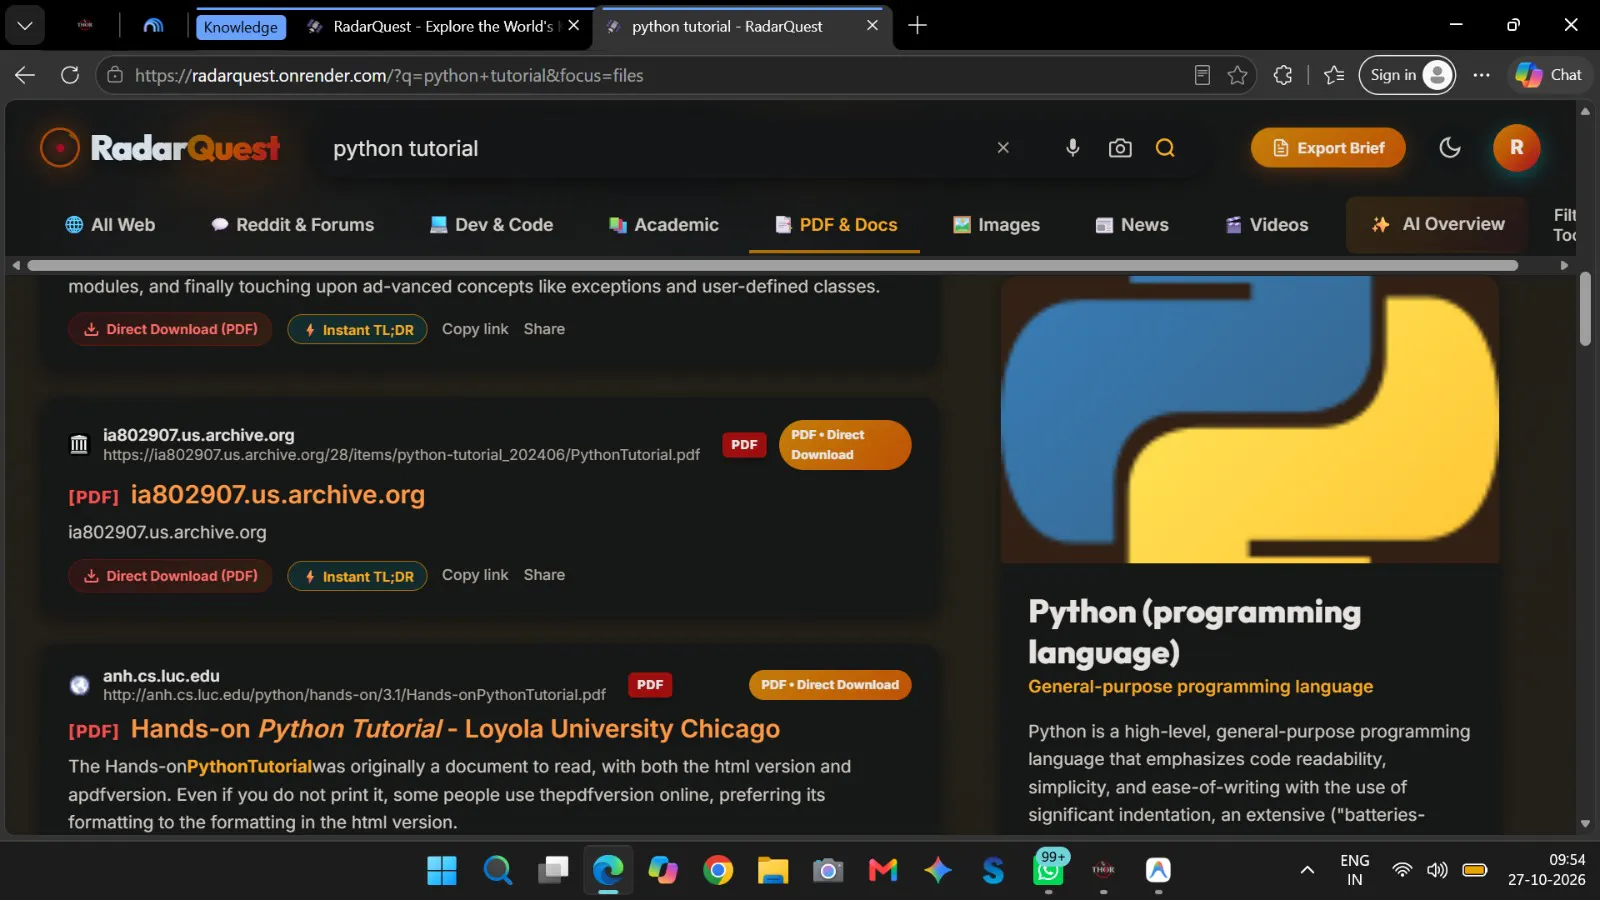This screenshot has height=900, width=1600.
Task: Open a new browser tab
Action: click(x=917, y=26)
